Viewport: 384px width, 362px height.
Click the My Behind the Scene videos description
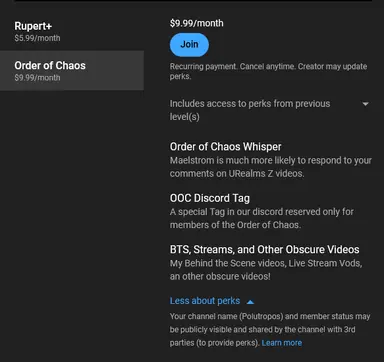click(266, 270)
